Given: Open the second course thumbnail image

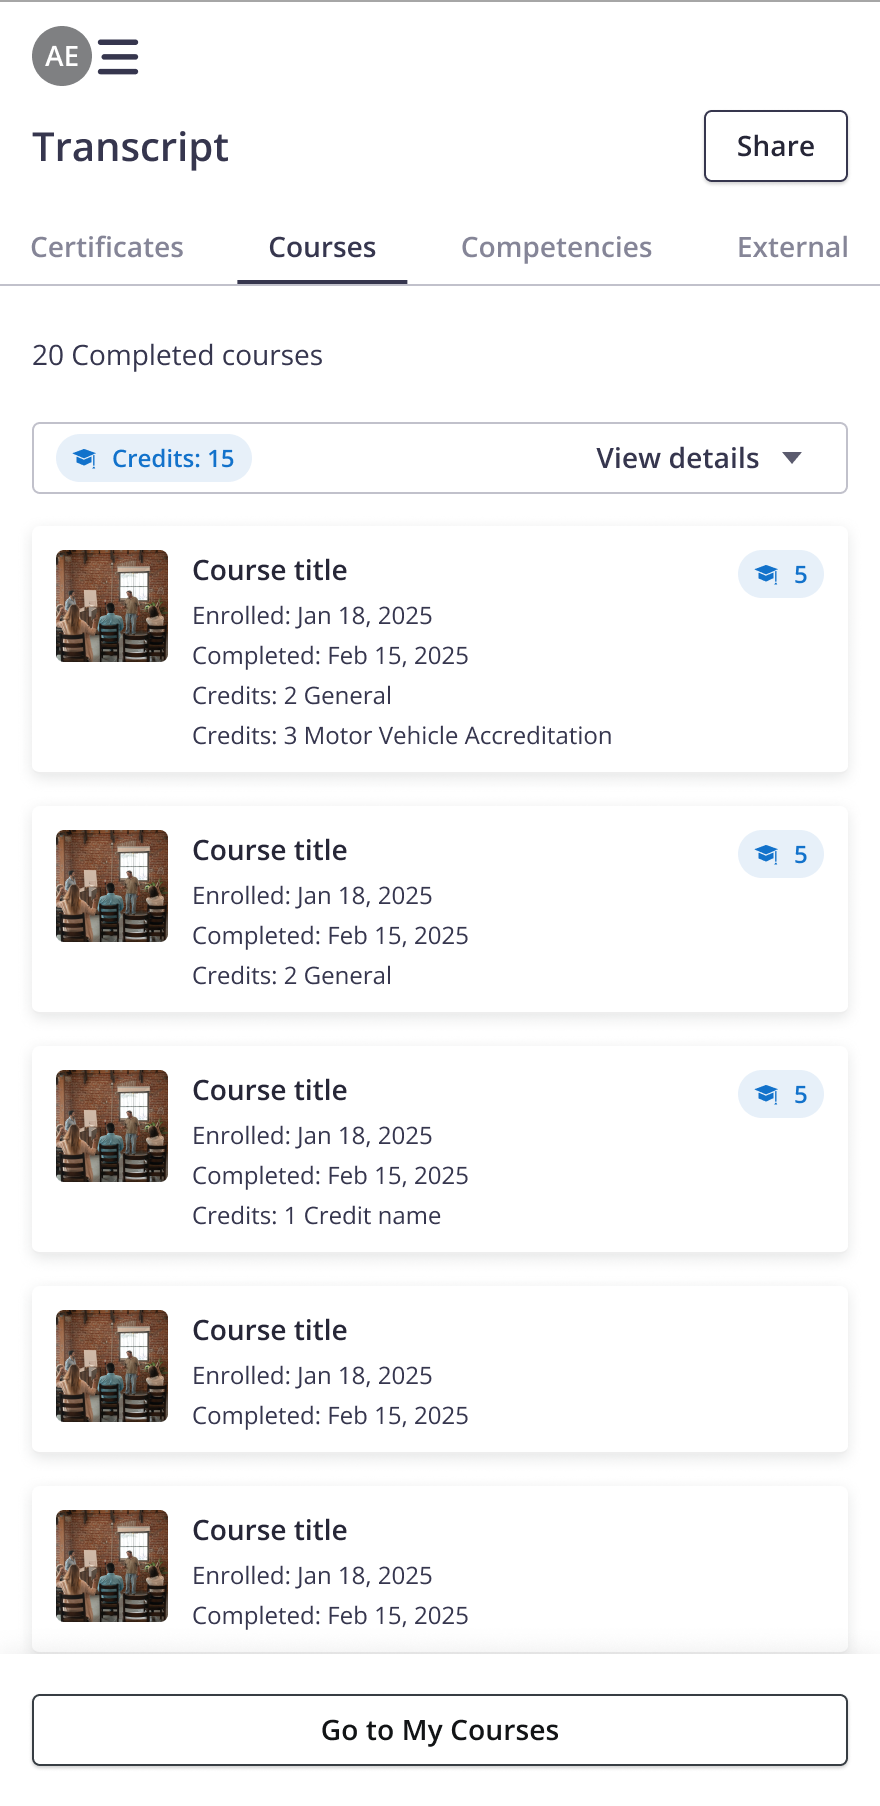Looking at the screenshot, I should click(112, 886).
